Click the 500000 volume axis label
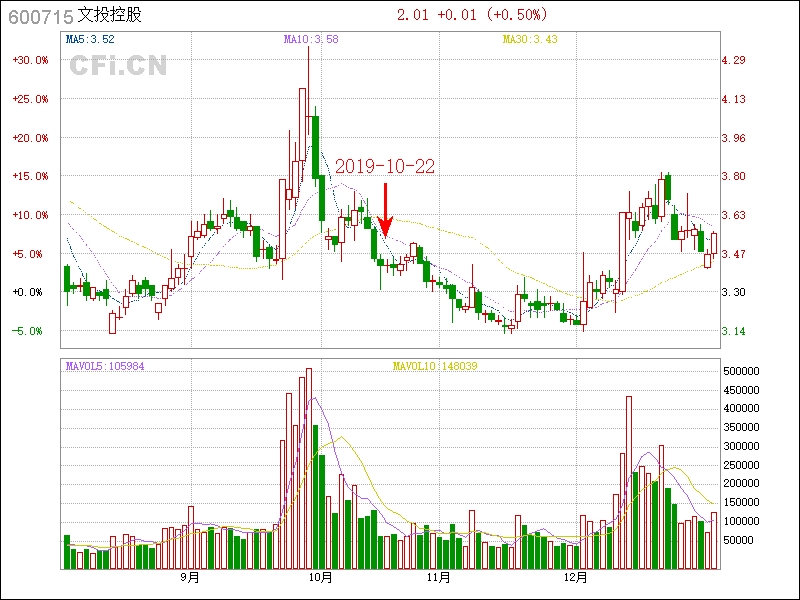The width and height of the screenshot is (800, 600). coord(744,370)
